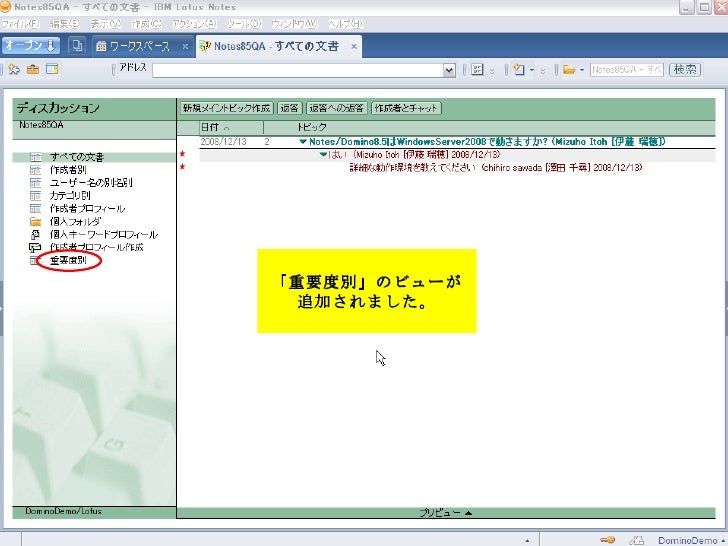The width and height of the screenshot is (728, 546).
Task: Collapse the Notes/Domino8.5 topic twistie
Action: click(x=303, y=142)
